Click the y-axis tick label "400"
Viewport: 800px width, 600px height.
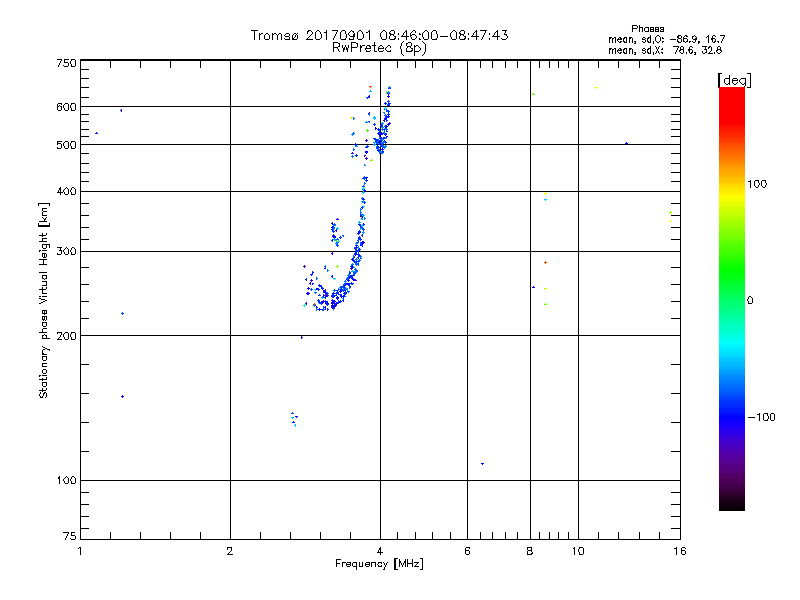pyautogui.click(x=66, y=191)
